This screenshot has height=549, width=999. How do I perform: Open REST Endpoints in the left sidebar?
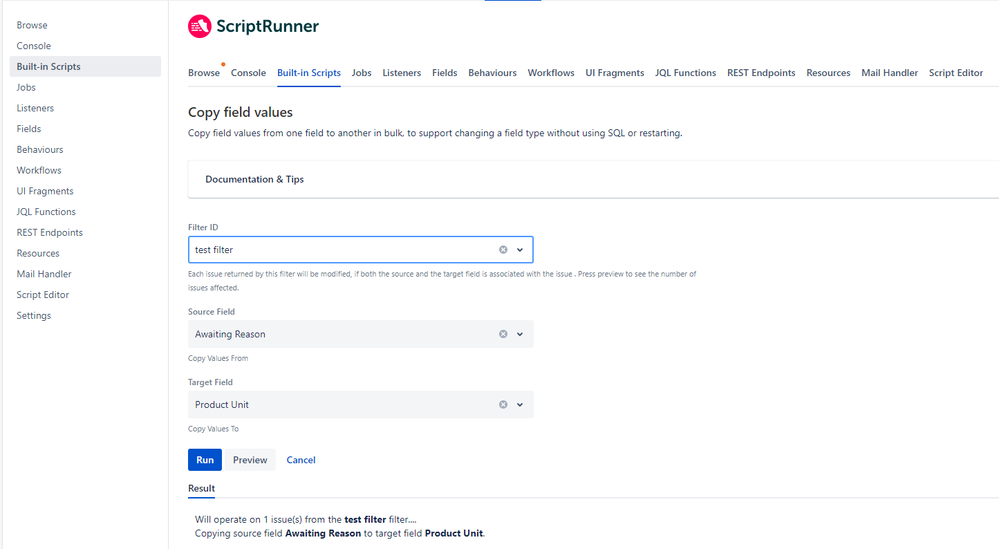click(50, 232)
